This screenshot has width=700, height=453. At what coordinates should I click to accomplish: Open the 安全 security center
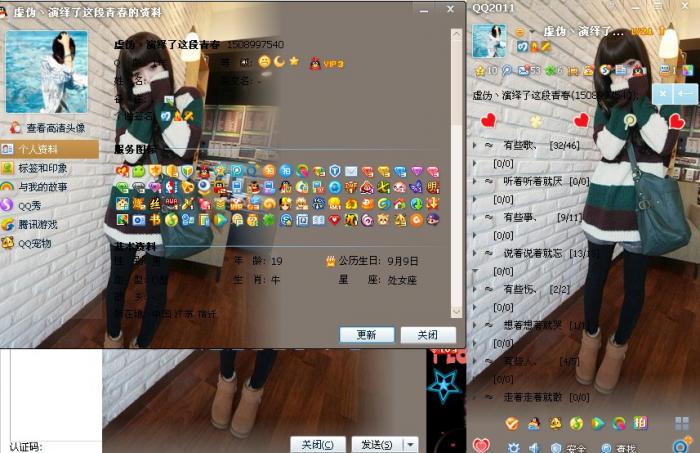[568, 448]
